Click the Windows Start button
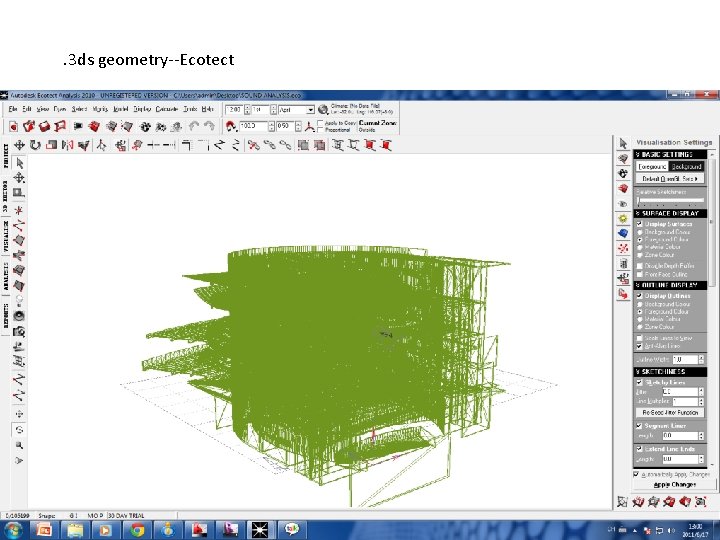The width and height of the screenshot is (720, 540). (12, 530)
